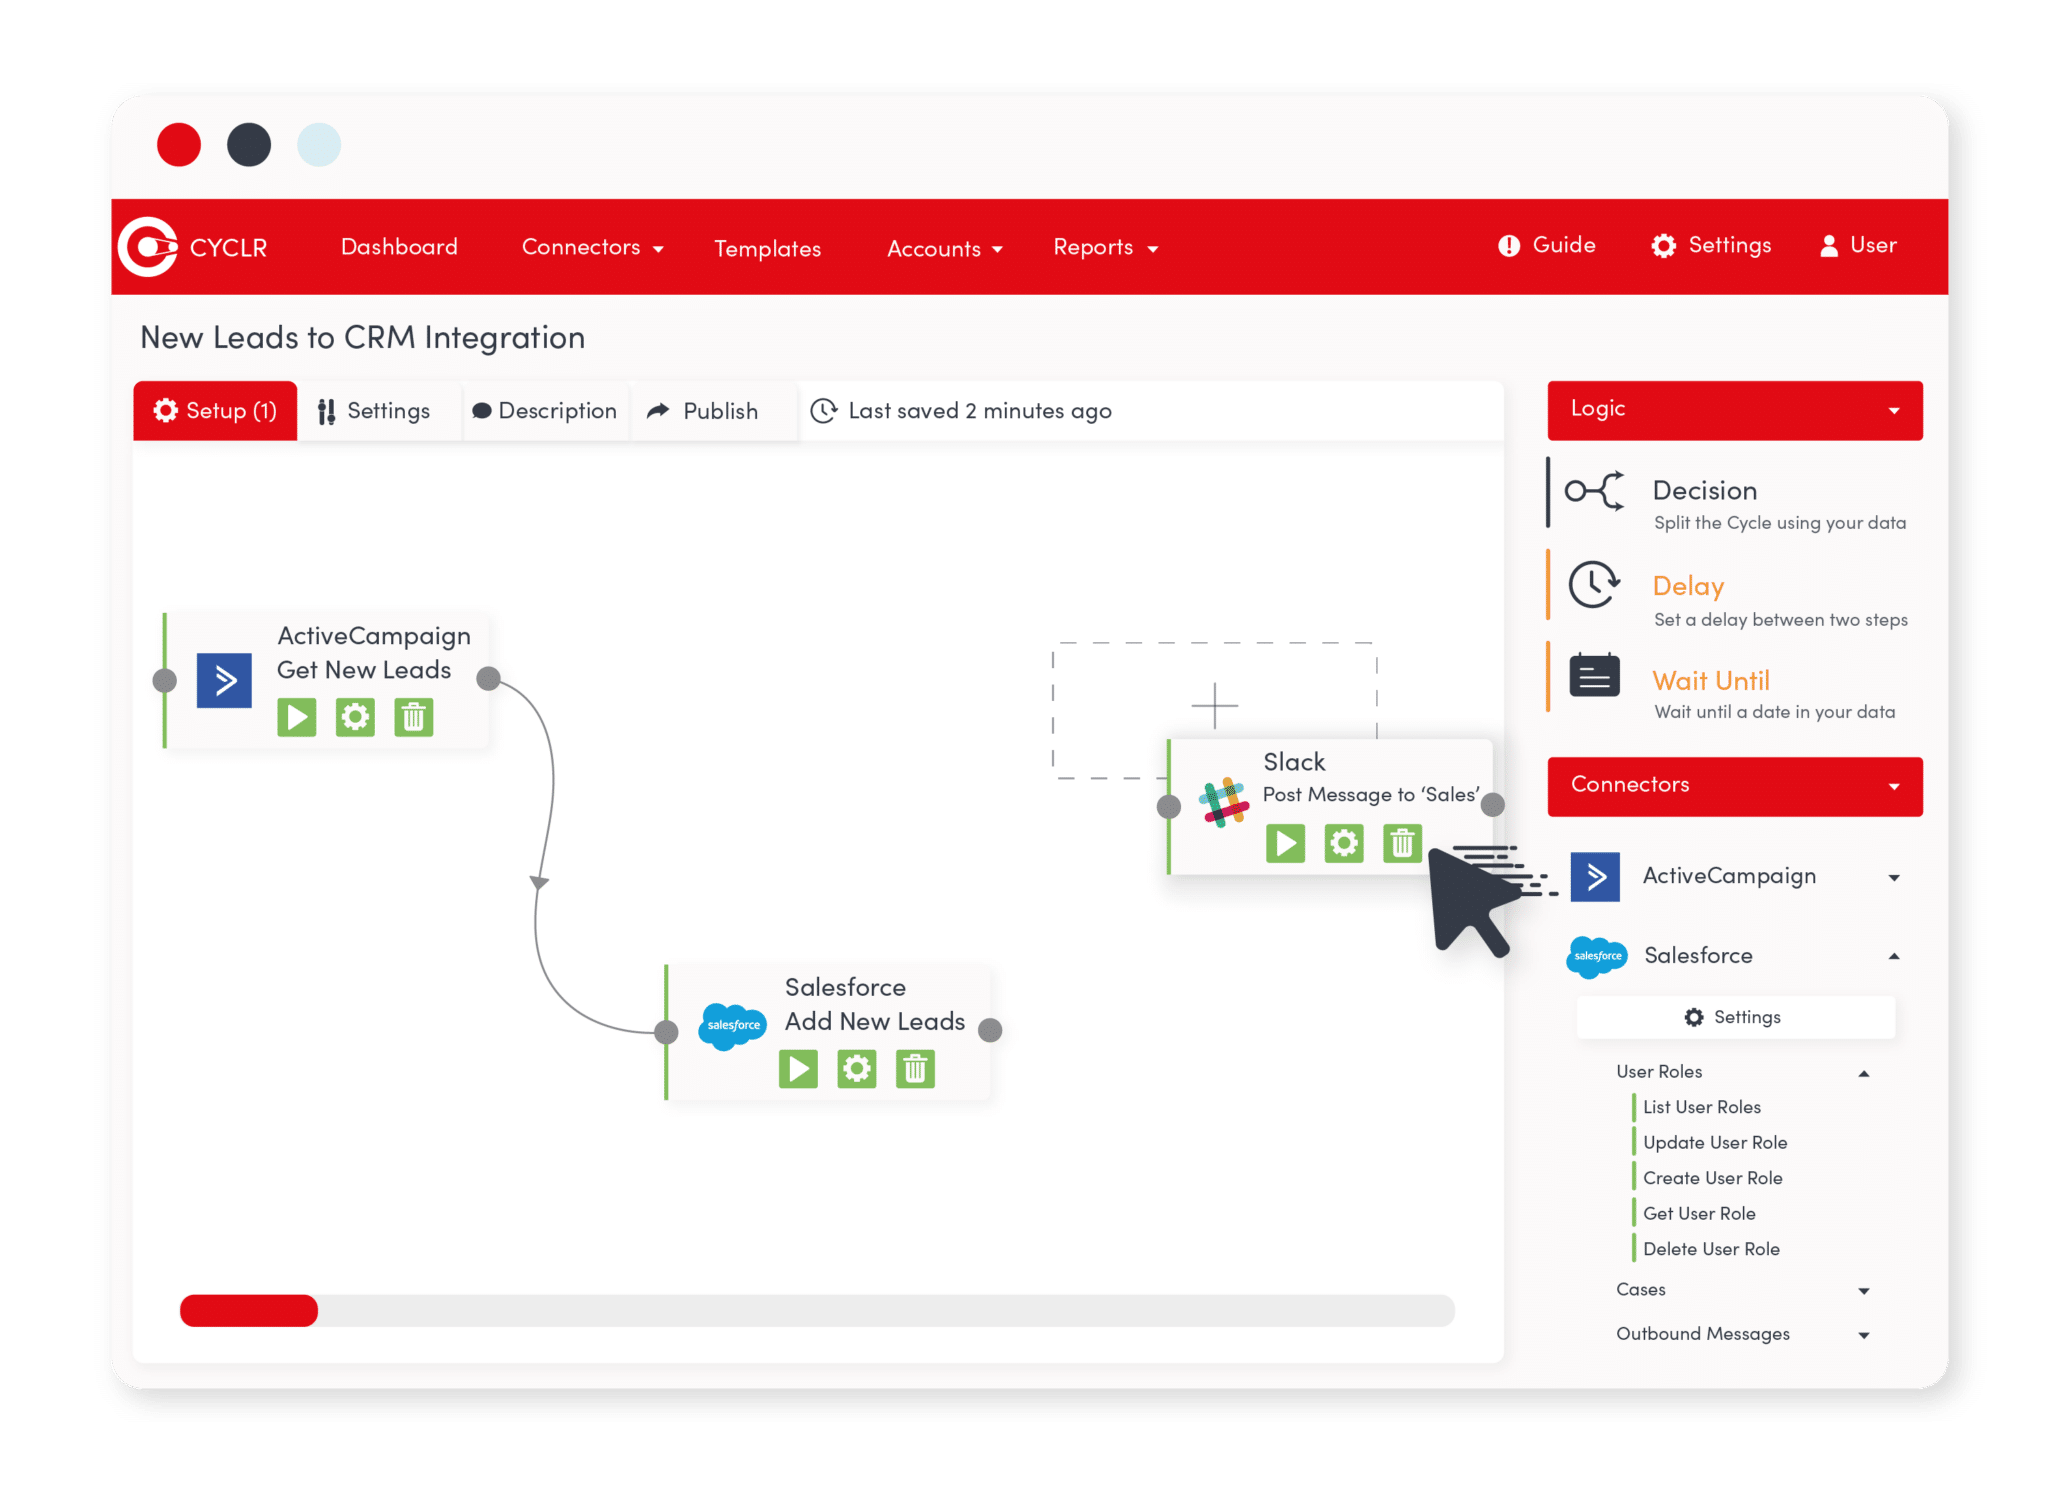2048x1510 pixels.
Task: Delete the Salesforce Add New Leads step
Action: point(915,1069)
